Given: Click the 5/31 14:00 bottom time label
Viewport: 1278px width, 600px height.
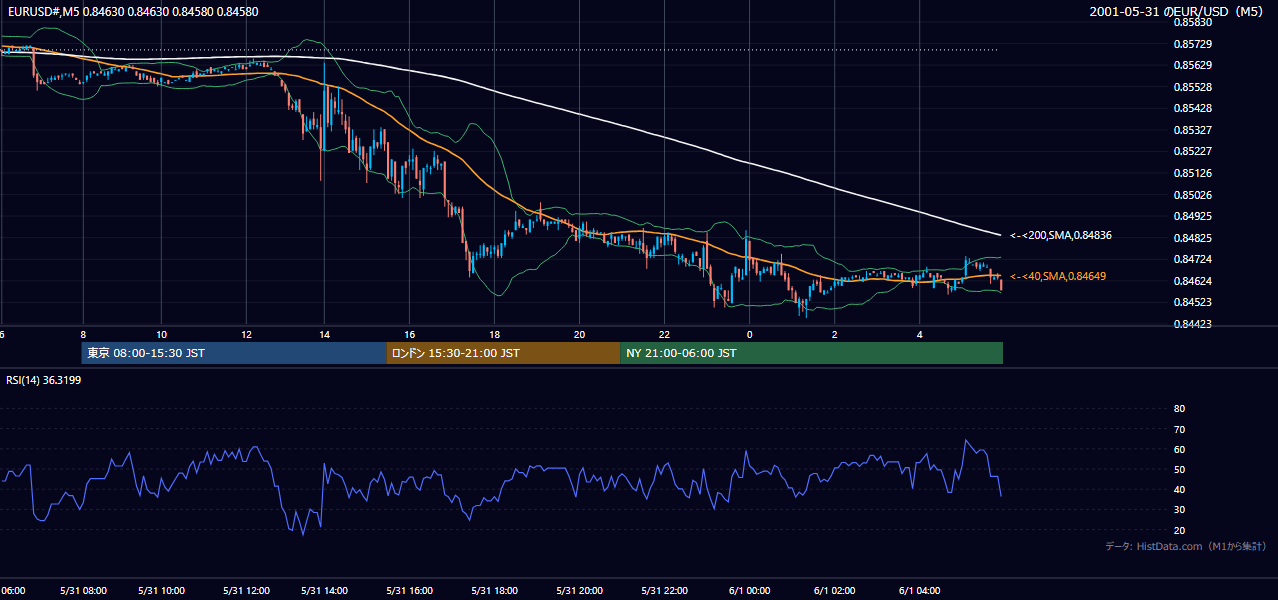Looking at the screenshot, I should coord(324,590).
